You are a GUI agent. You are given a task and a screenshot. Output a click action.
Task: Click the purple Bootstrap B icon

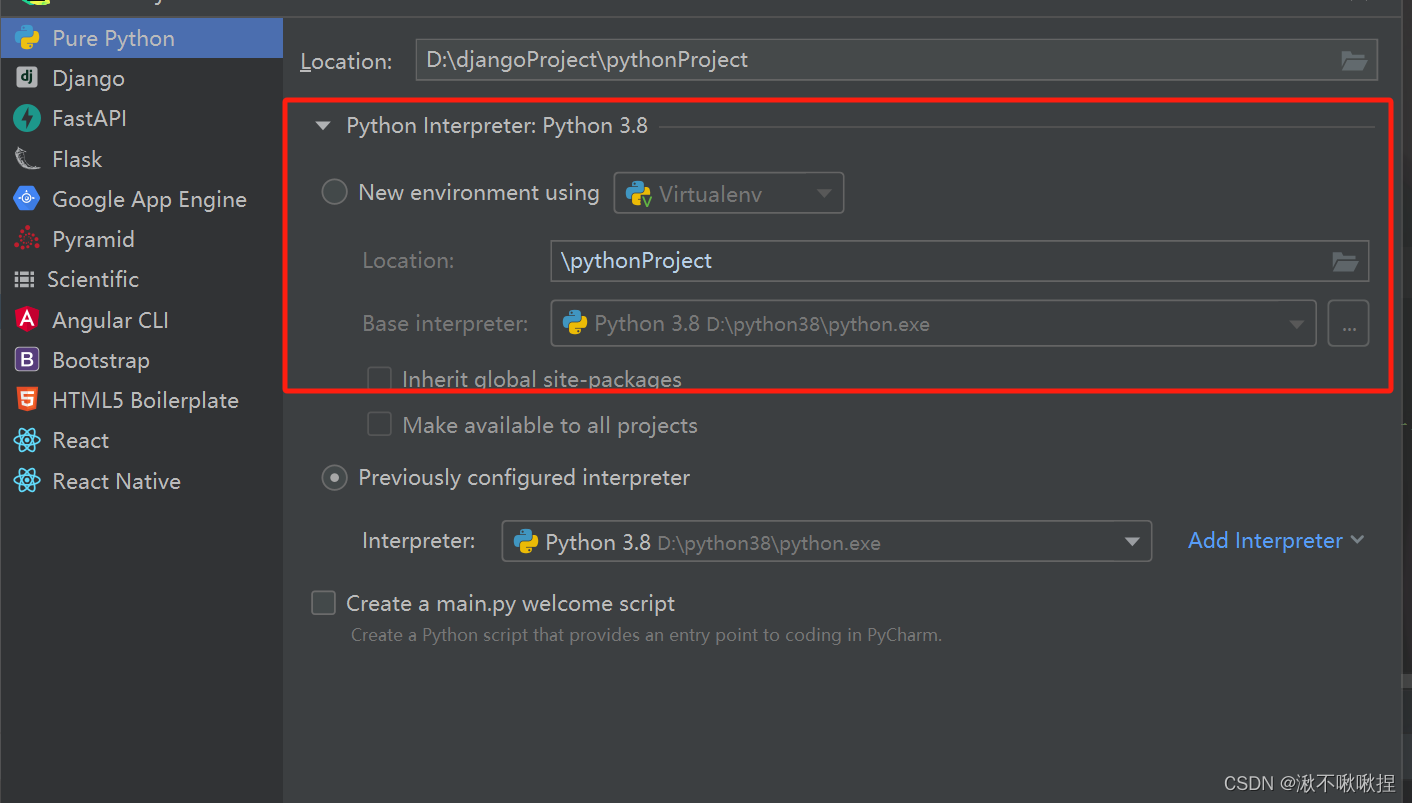tap(27, 360)
